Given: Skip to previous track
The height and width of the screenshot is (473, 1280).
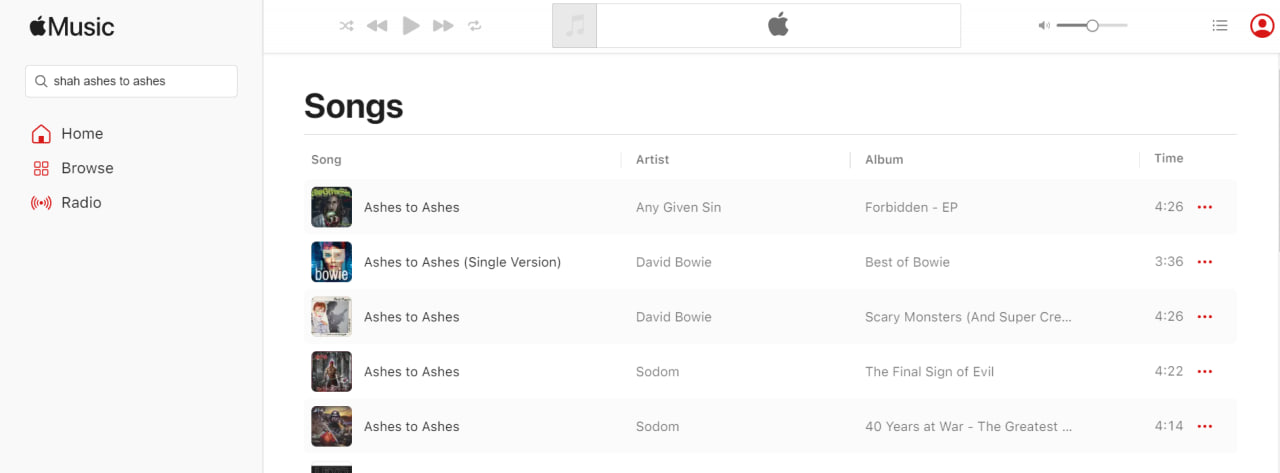Looking at the screenshot, I should [377, 26].
